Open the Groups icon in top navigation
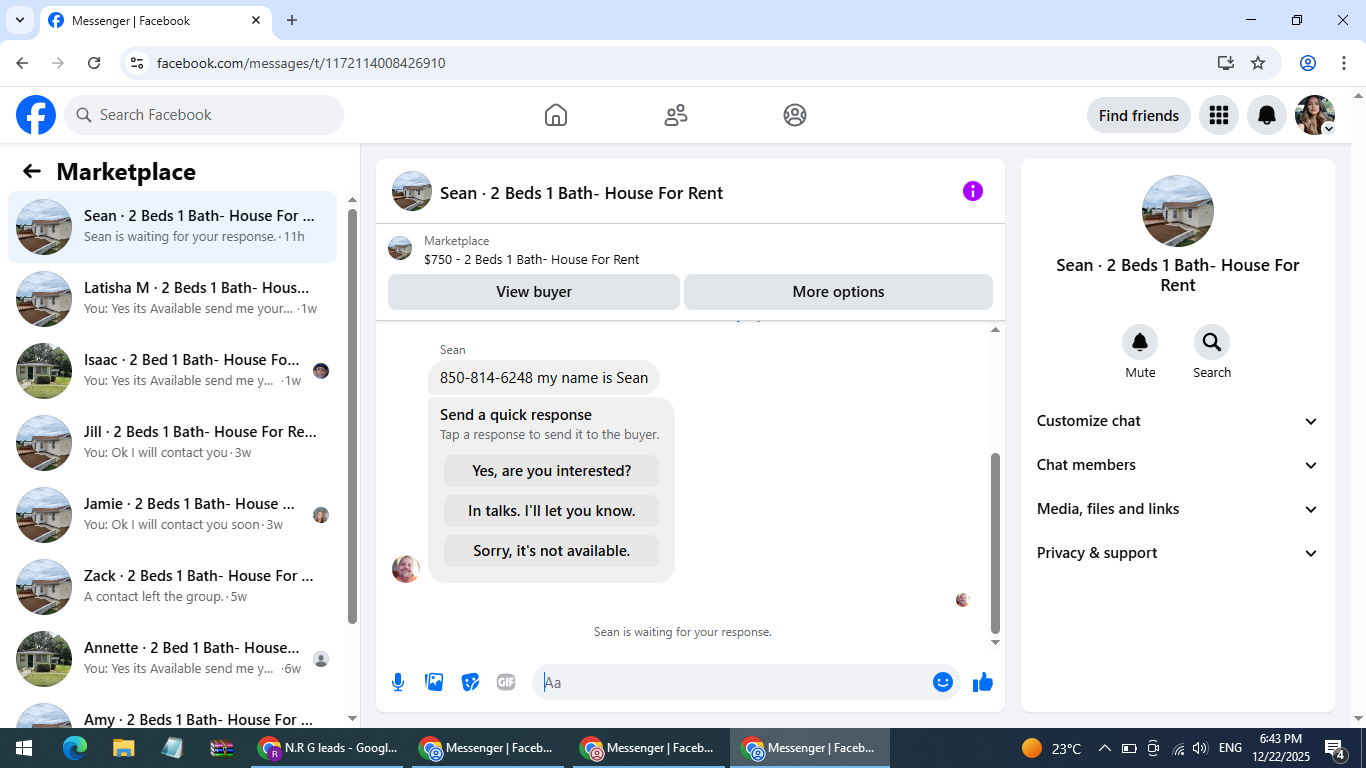The height and width of the screenshot is (768, 1366). coord(795,115)
